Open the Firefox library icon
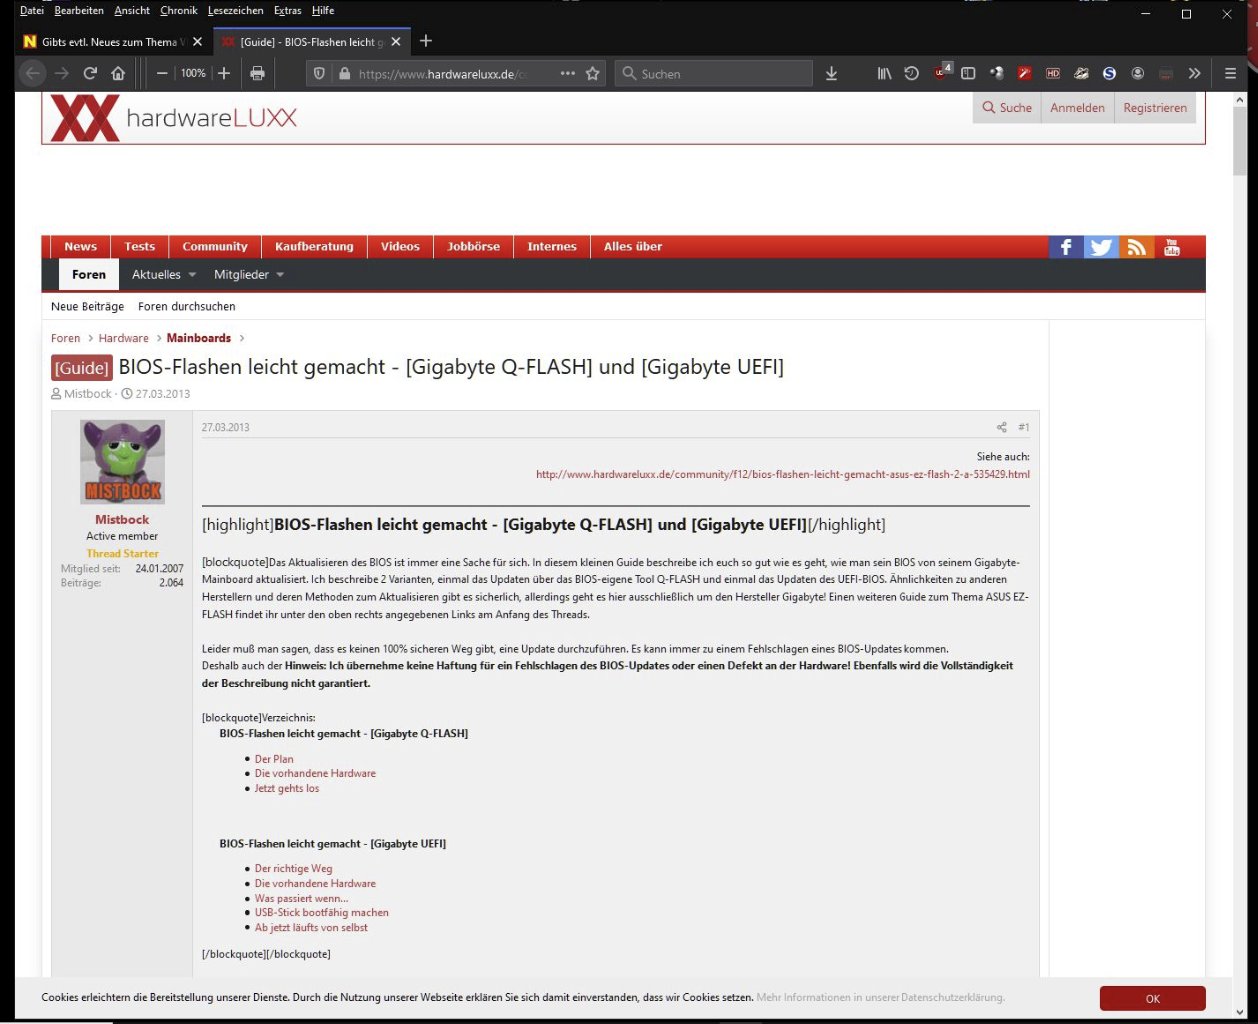This screenshot has width=1258, height=1024. [884, 73]
